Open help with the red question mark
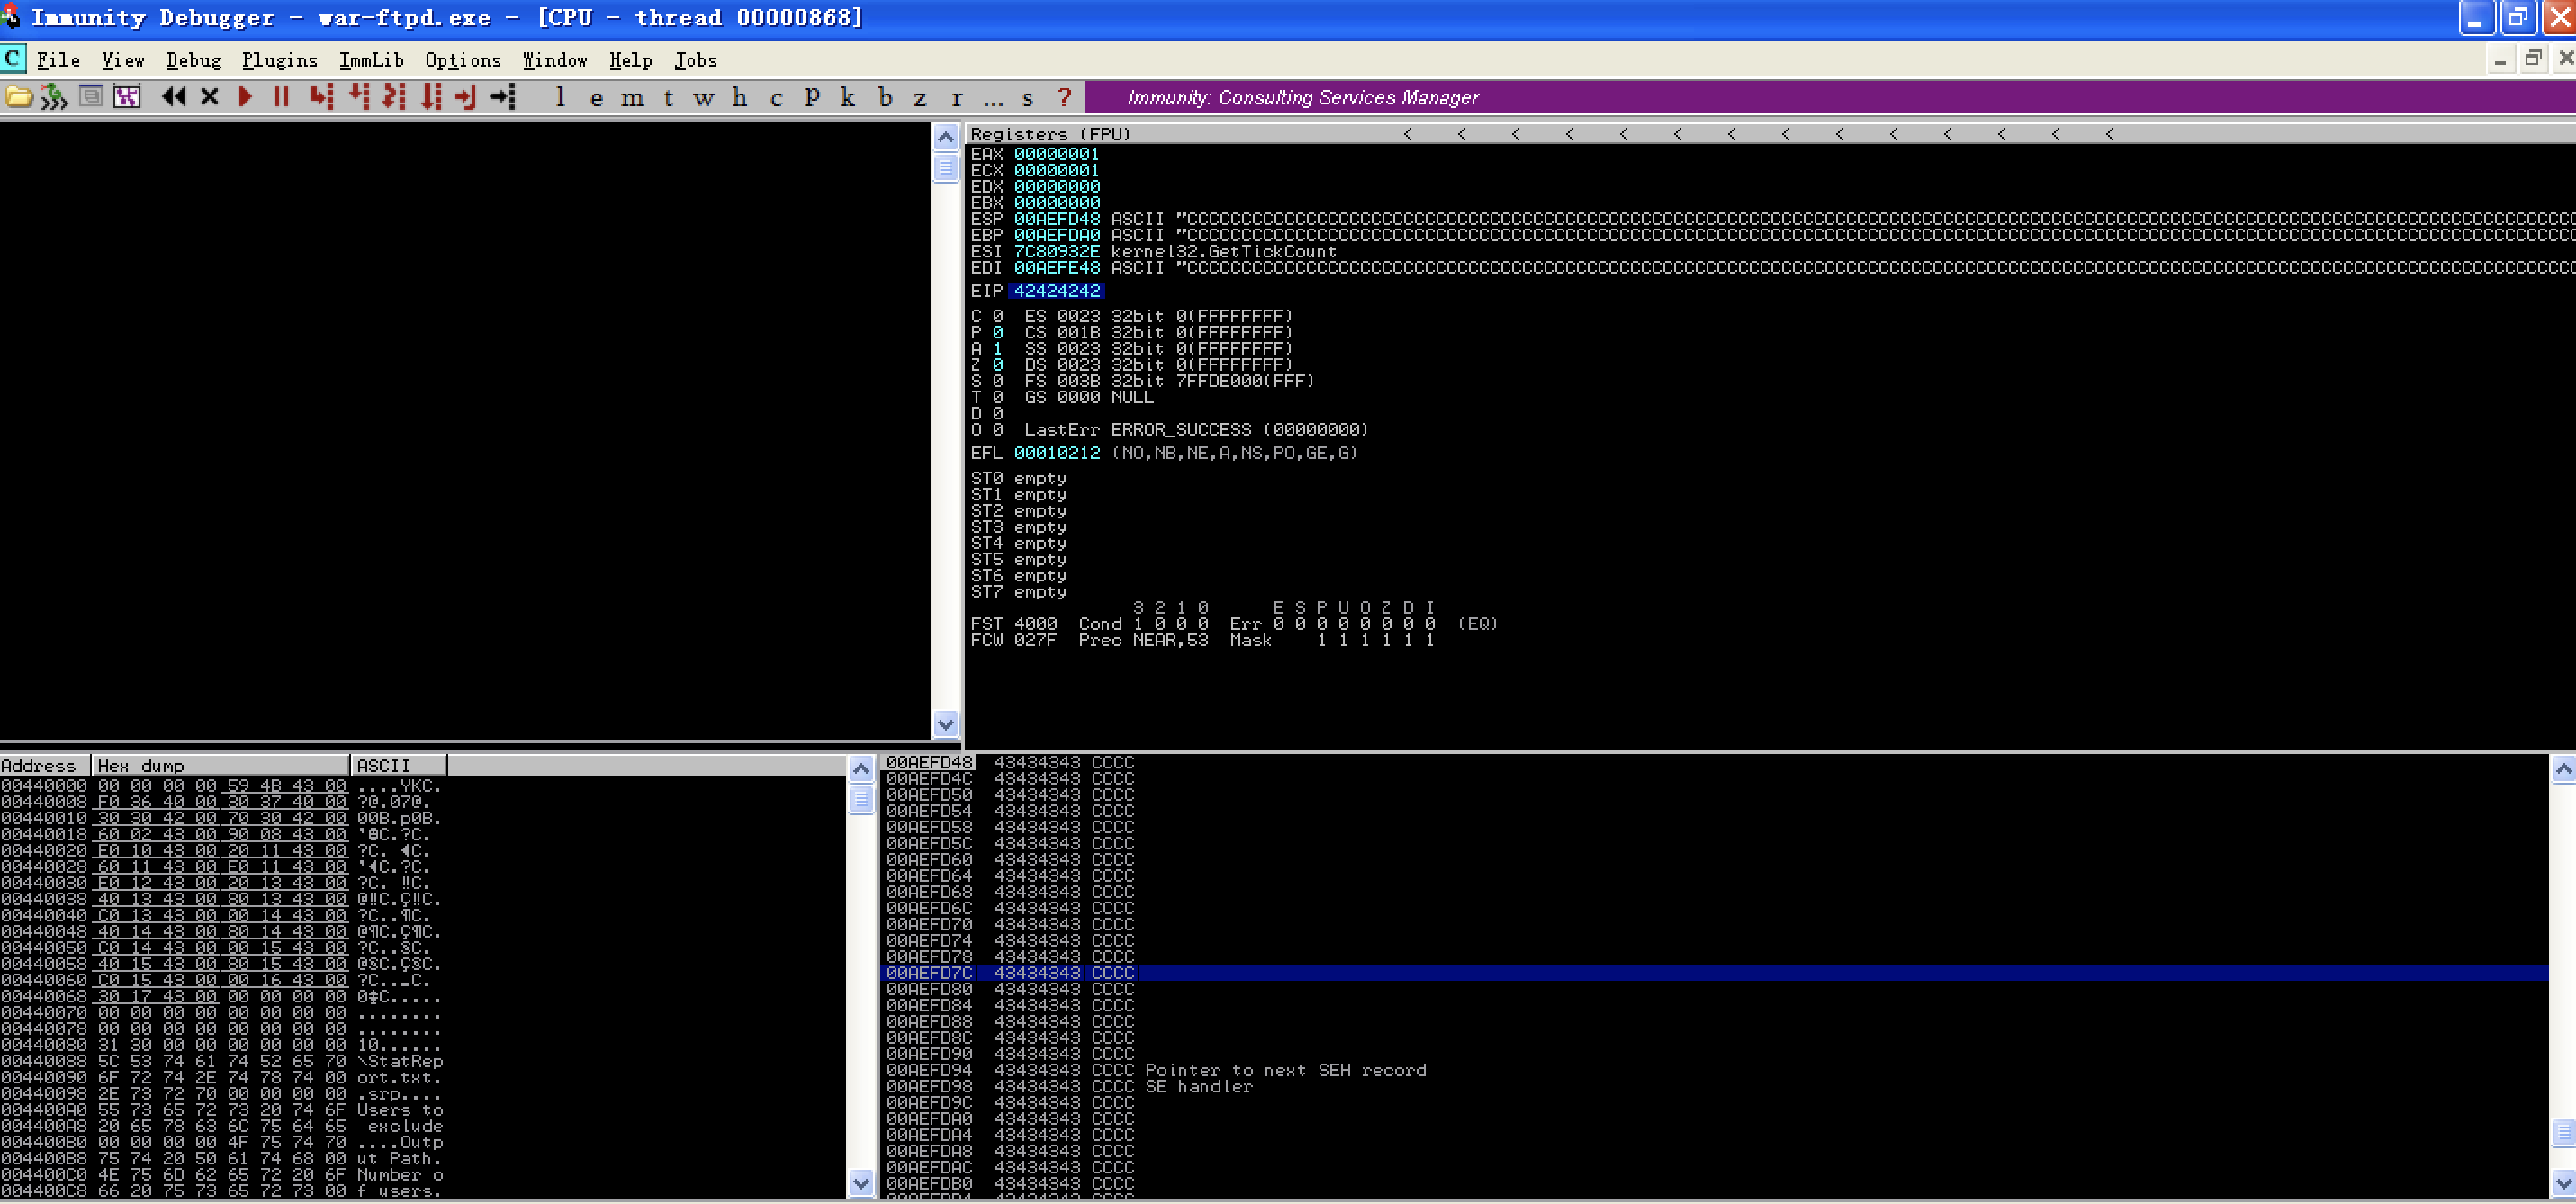 click(x=1065, y=97)
